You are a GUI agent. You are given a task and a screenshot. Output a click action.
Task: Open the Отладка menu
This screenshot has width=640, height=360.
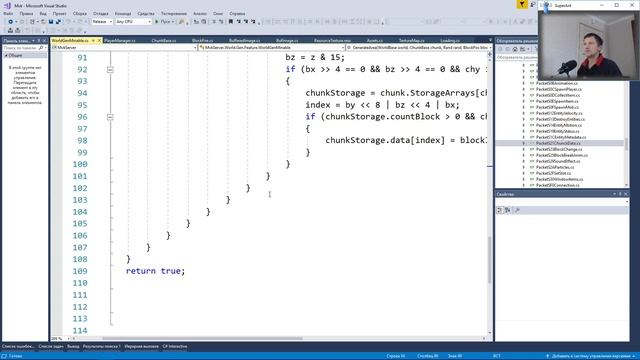(101, 13)
